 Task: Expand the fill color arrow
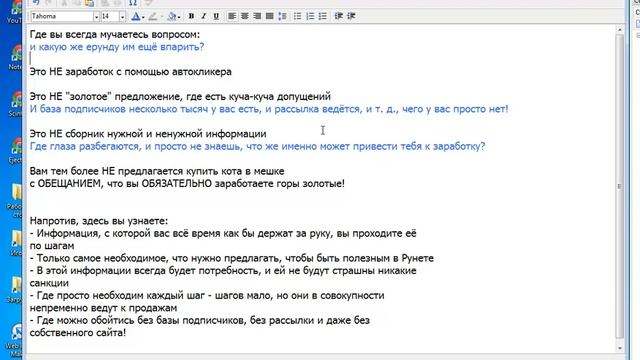(179, 17)
